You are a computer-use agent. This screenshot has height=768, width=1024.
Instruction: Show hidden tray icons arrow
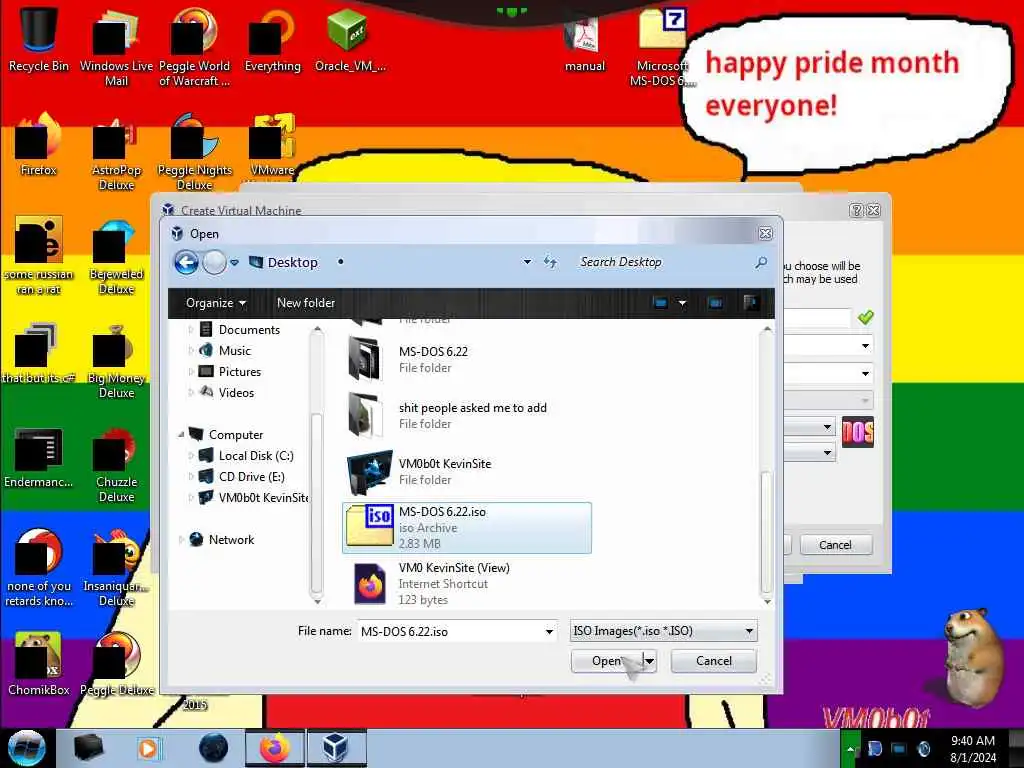click(850, 748)
